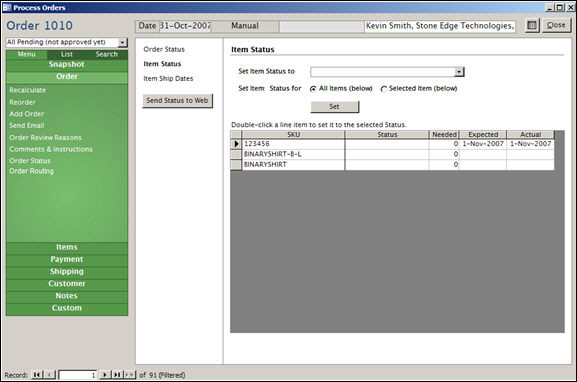Go to last record arrow
Viewport: 577px width, 382px height.
click(117, 375)
